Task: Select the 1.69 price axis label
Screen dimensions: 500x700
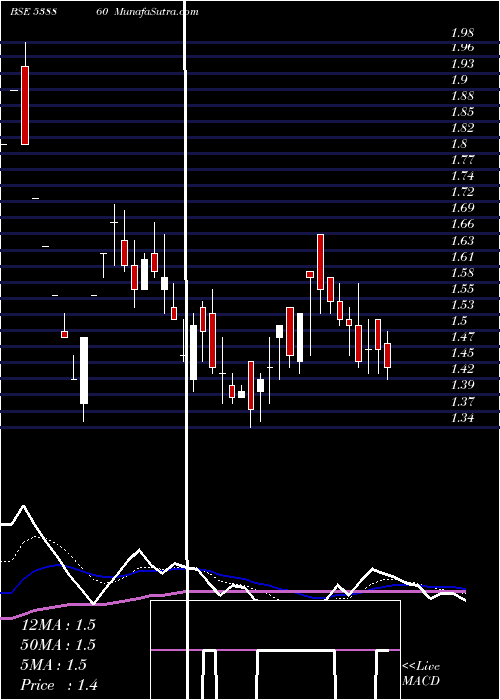Action: pos(462,208)
